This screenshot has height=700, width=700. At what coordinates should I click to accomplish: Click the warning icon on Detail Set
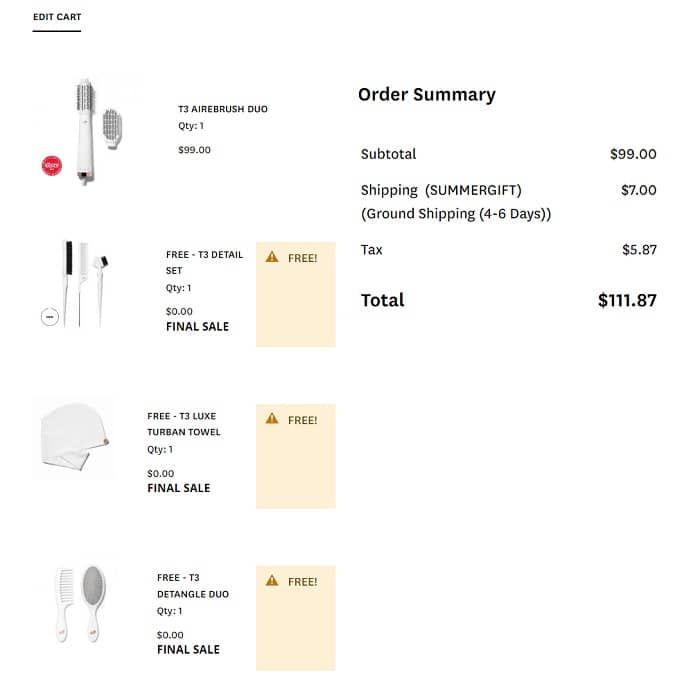(x=272, y=257)
